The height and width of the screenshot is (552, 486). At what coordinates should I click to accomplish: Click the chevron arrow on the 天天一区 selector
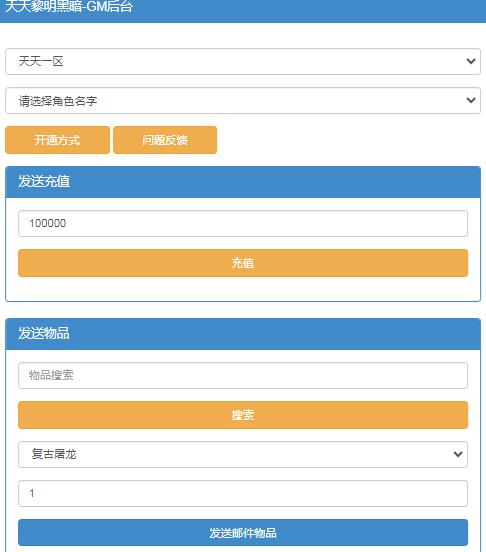point(471,62)
